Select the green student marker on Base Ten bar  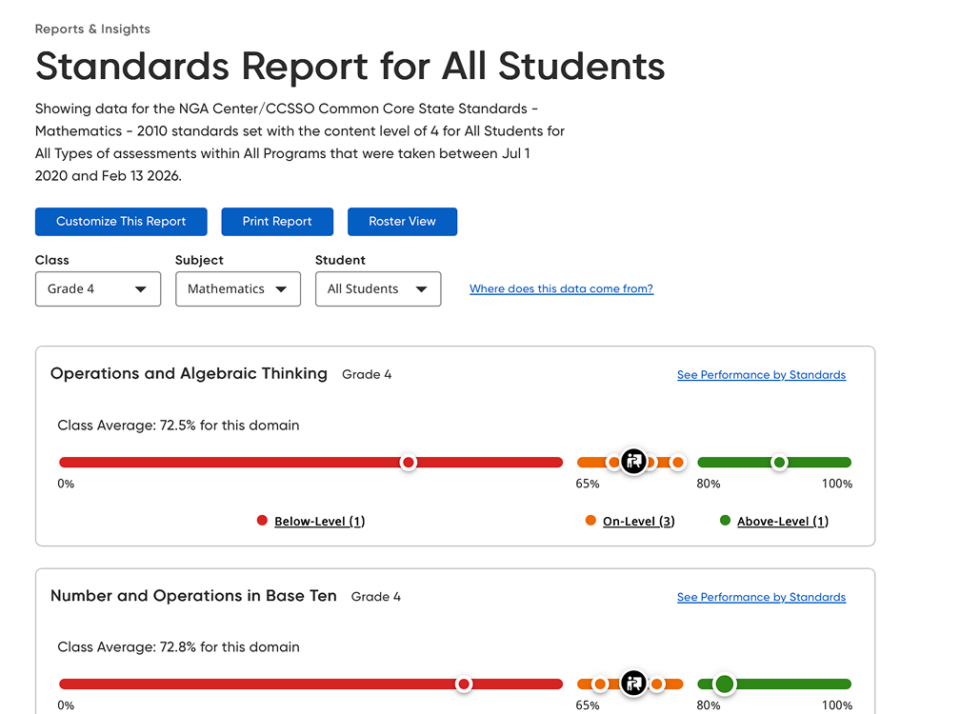click(724, 683)
